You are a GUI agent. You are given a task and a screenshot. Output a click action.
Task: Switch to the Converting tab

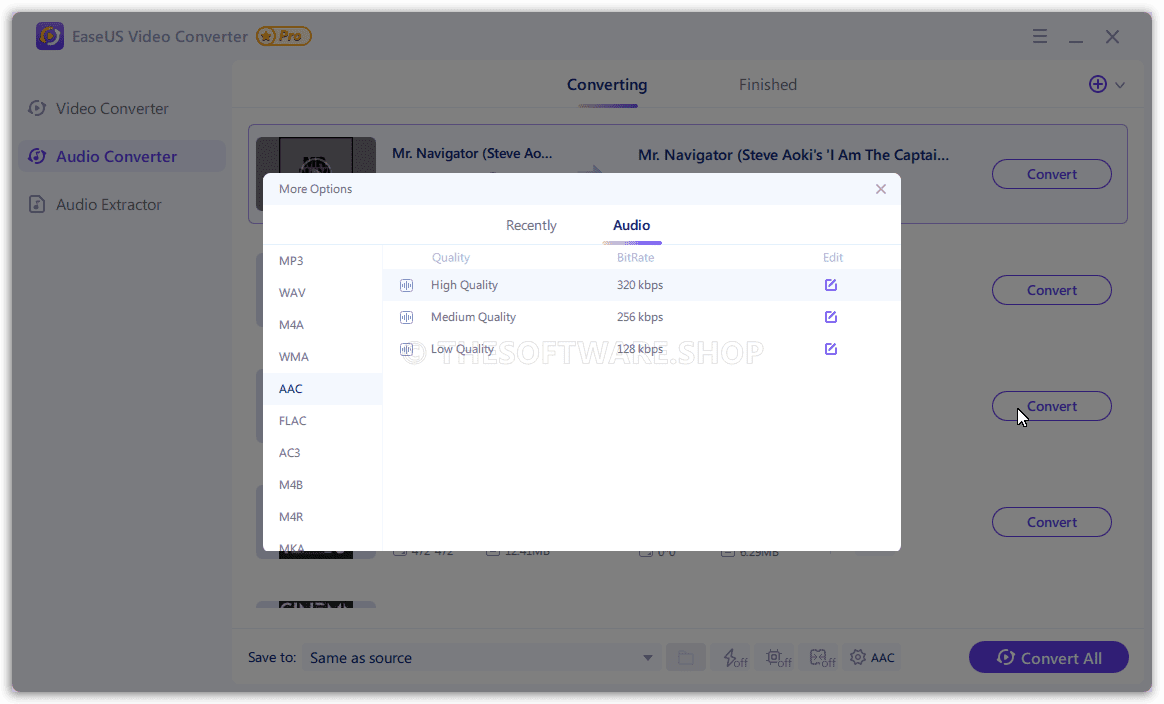pos(607,85)
